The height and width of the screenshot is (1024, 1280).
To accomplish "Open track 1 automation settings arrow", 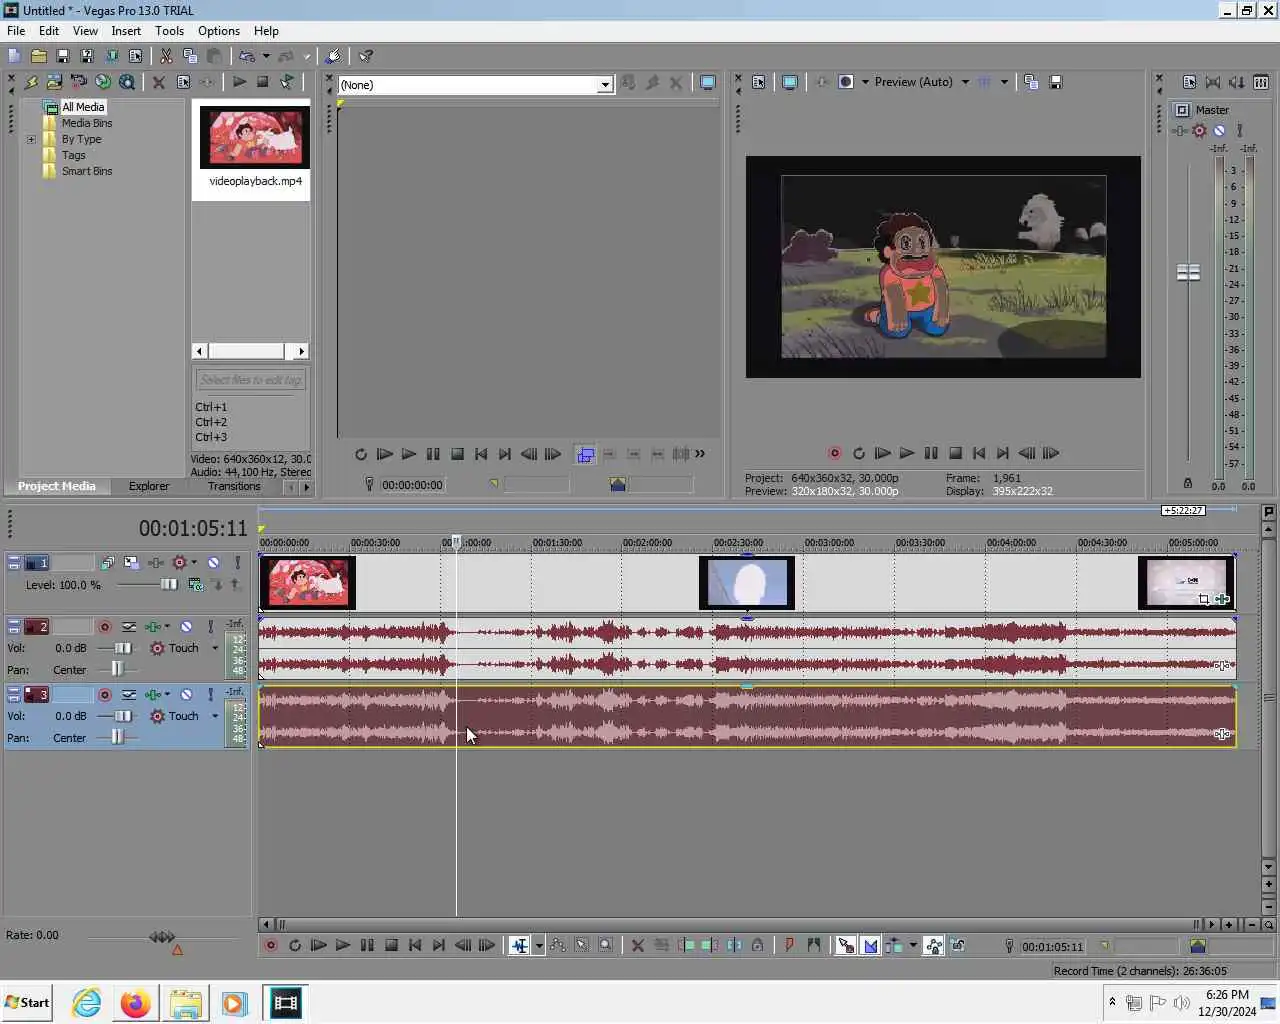I will 194,563.
